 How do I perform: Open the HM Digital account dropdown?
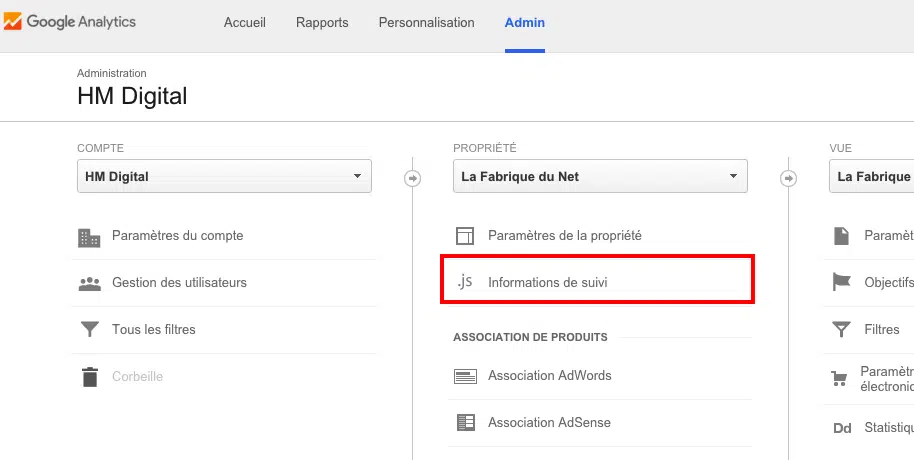pyautogui.click(x=224, y=177)
